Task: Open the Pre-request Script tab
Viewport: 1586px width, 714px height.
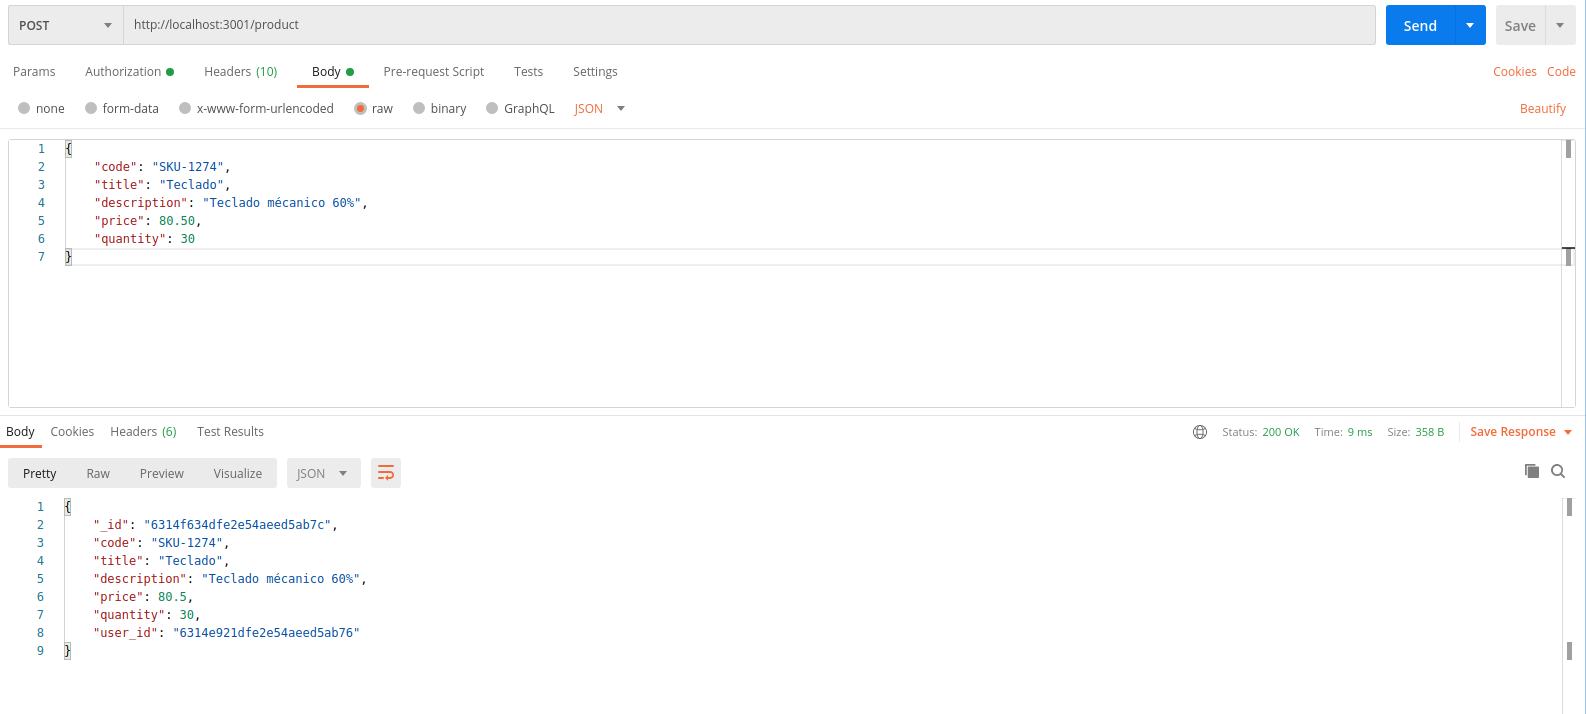Action: (x=433, y=72)
